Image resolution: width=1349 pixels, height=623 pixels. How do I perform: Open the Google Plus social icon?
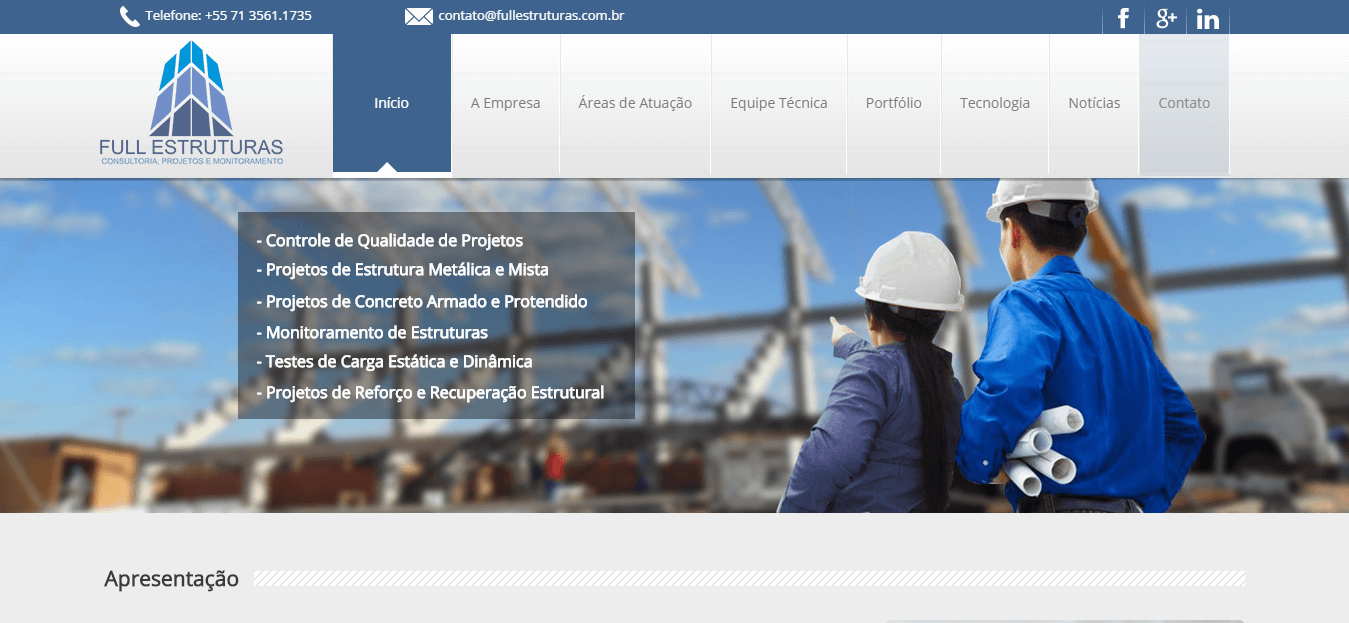[1165, 18]
